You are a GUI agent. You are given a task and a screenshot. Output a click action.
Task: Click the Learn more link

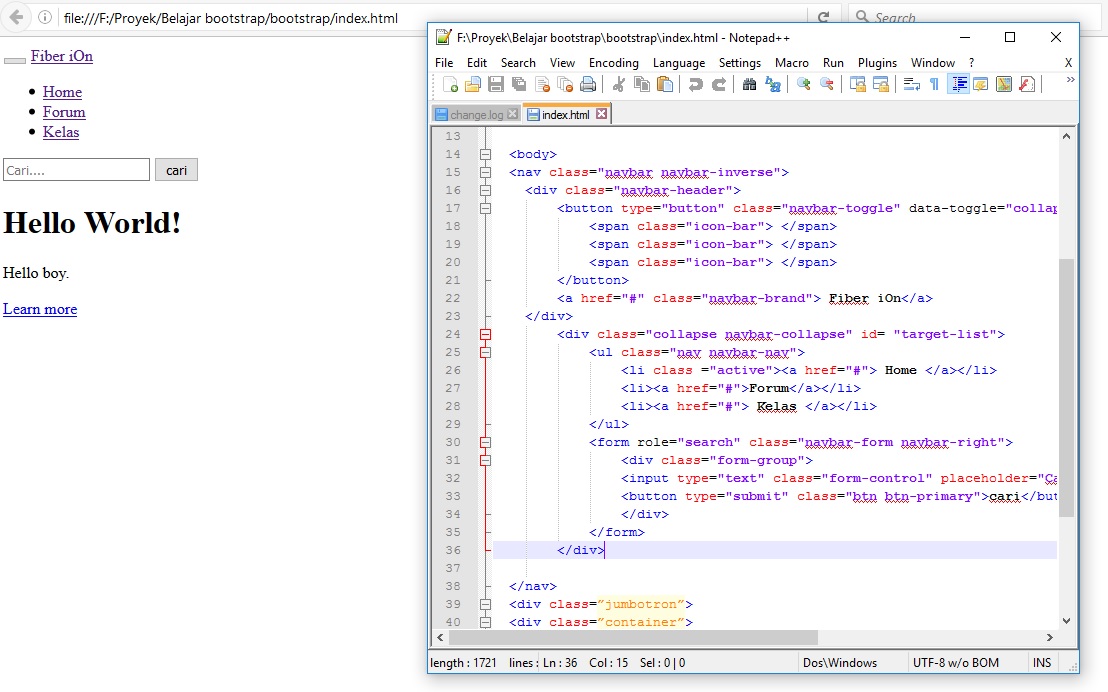[40, 309]
